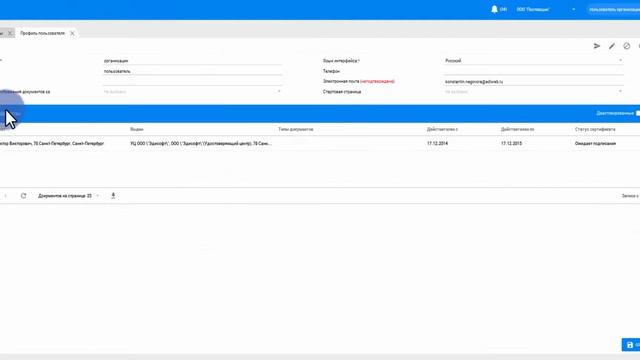Click the send arrow icon

[597, 46]
